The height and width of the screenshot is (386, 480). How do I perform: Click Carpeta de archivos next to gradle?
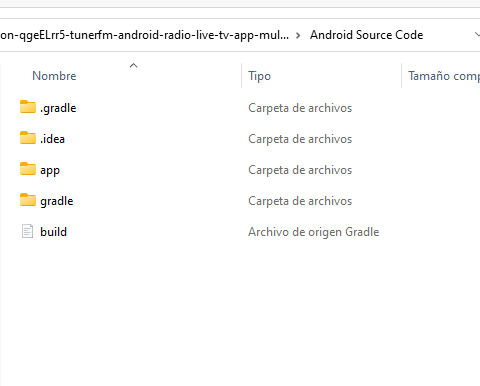click(300, 201)
